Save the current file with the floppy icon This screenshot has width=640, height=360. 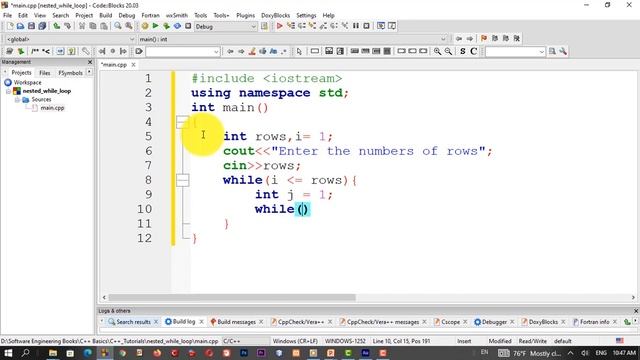click(31, 26)
